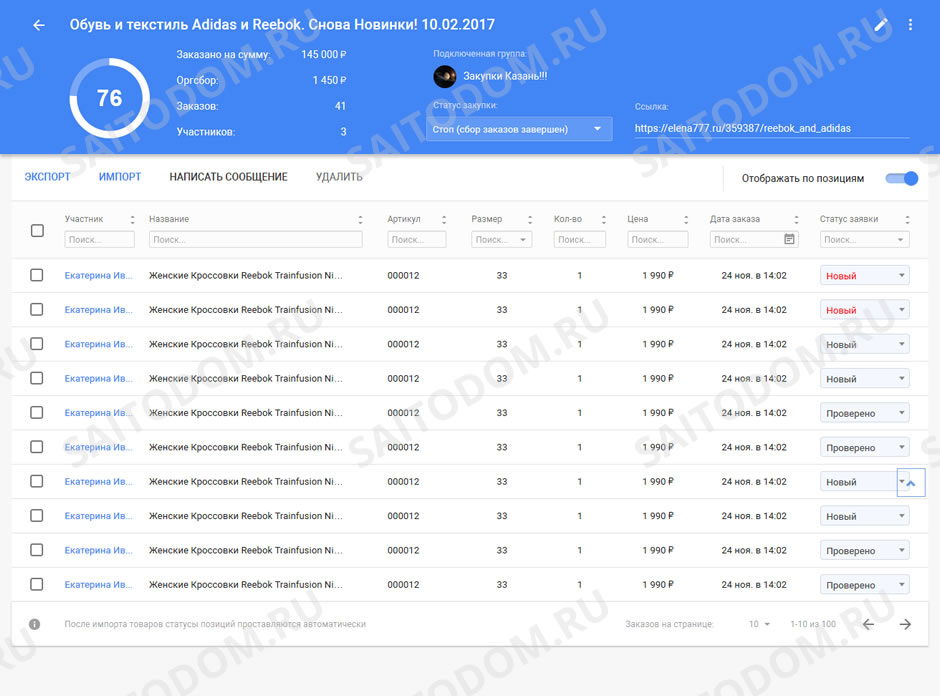The width and height of the screenshot is (940, 696).
Task: Sort by Статус заявки column arrows
Action: [x=907, y=219]
